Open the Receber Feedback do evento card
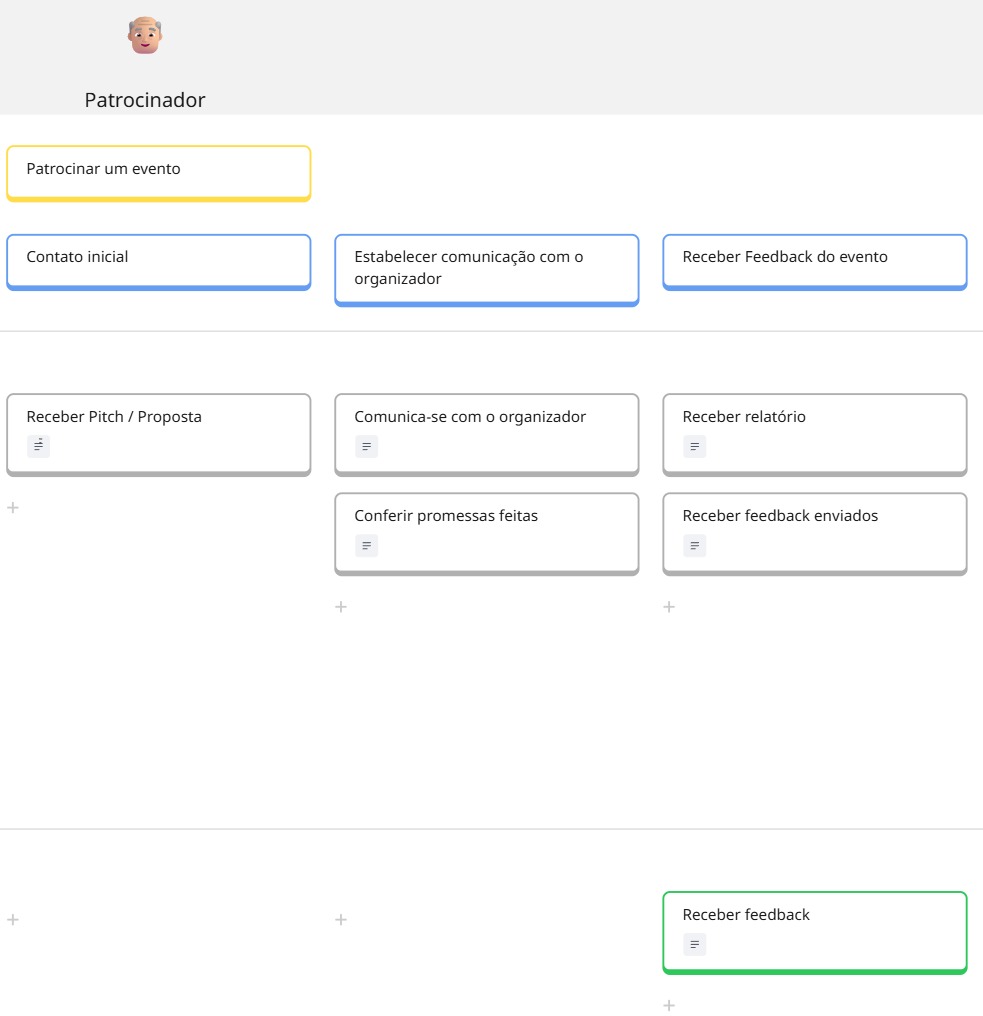Image resolution: width=983 pixels, height=1016 pixels. 814,260
